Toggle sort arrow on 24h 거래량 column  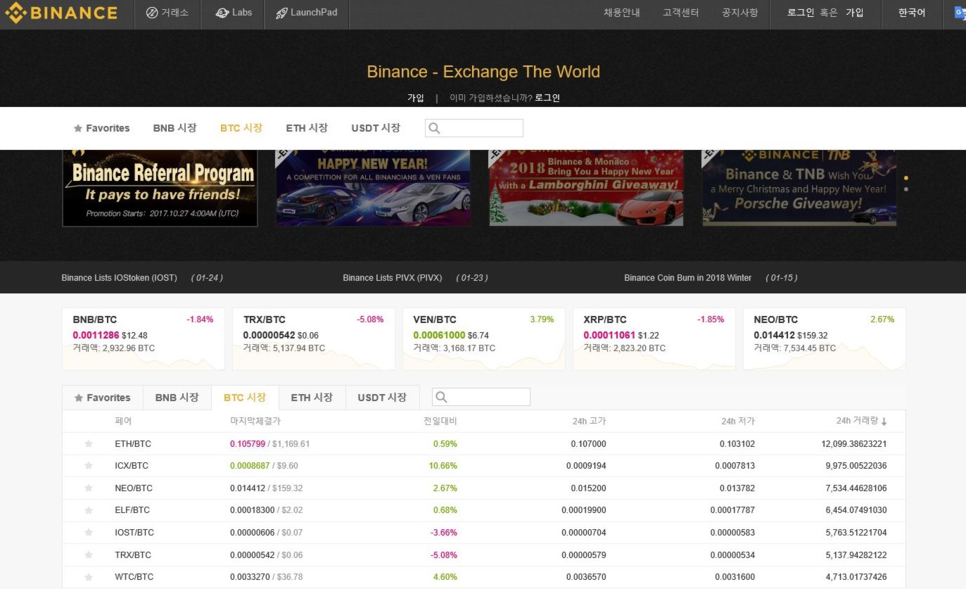(884, 421)
